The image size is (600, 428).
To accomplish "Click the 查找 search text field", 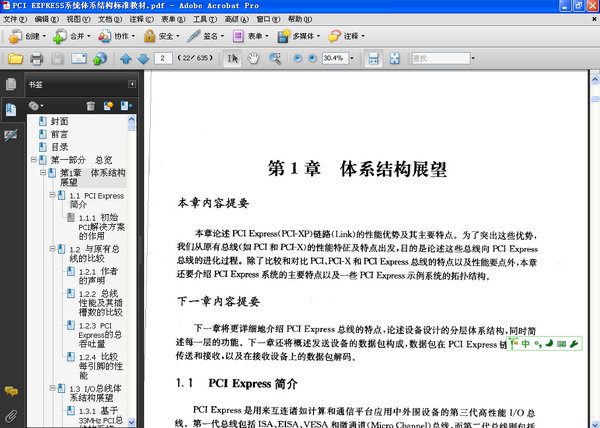I will coord(441,58).
